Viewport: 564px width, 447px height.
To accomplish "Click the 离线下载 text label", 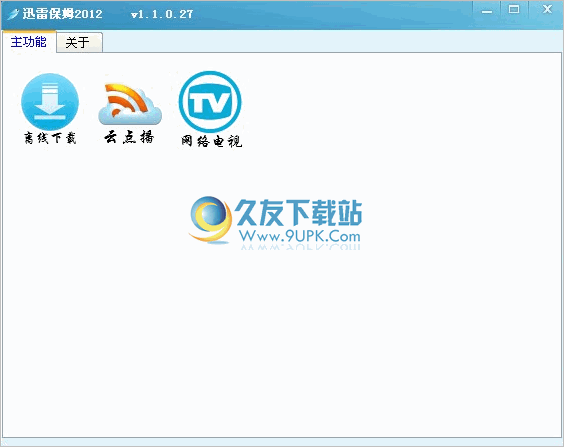I will [x=50, y=138].
